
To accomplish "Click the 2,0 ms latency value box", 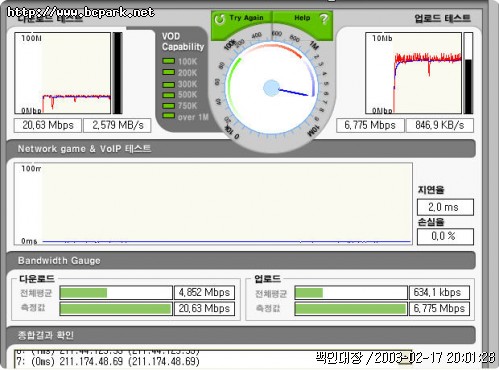I will coord(445,207).
